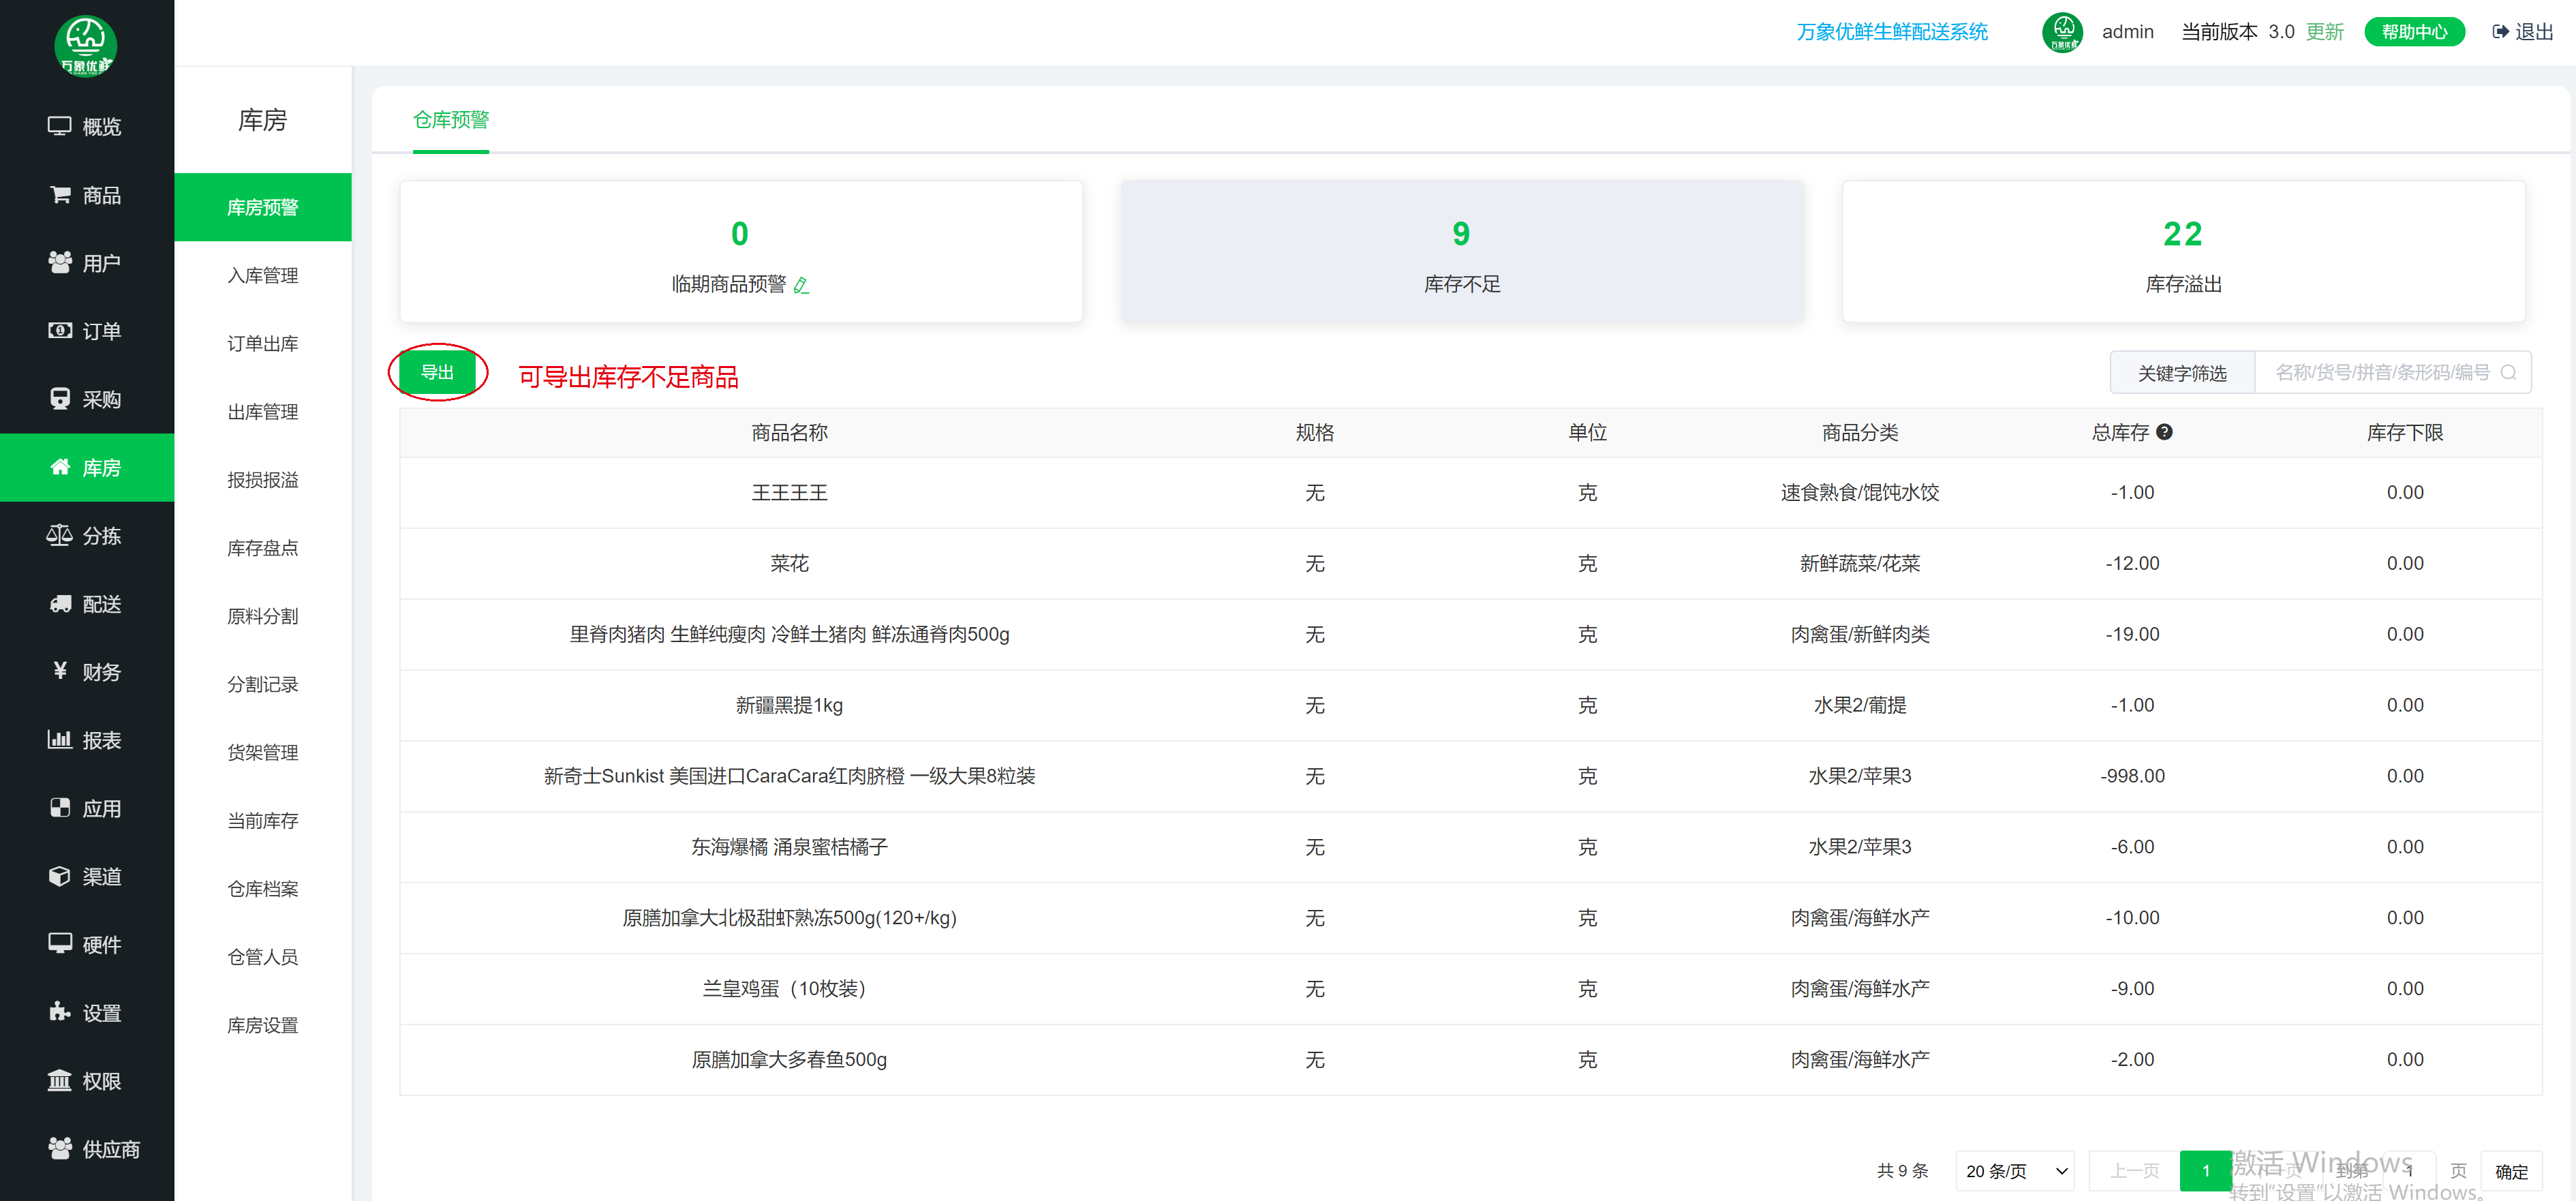Click the 采购 purchasing icon
Viewport: 2576px width, 1201px height.
pos(60,398)
